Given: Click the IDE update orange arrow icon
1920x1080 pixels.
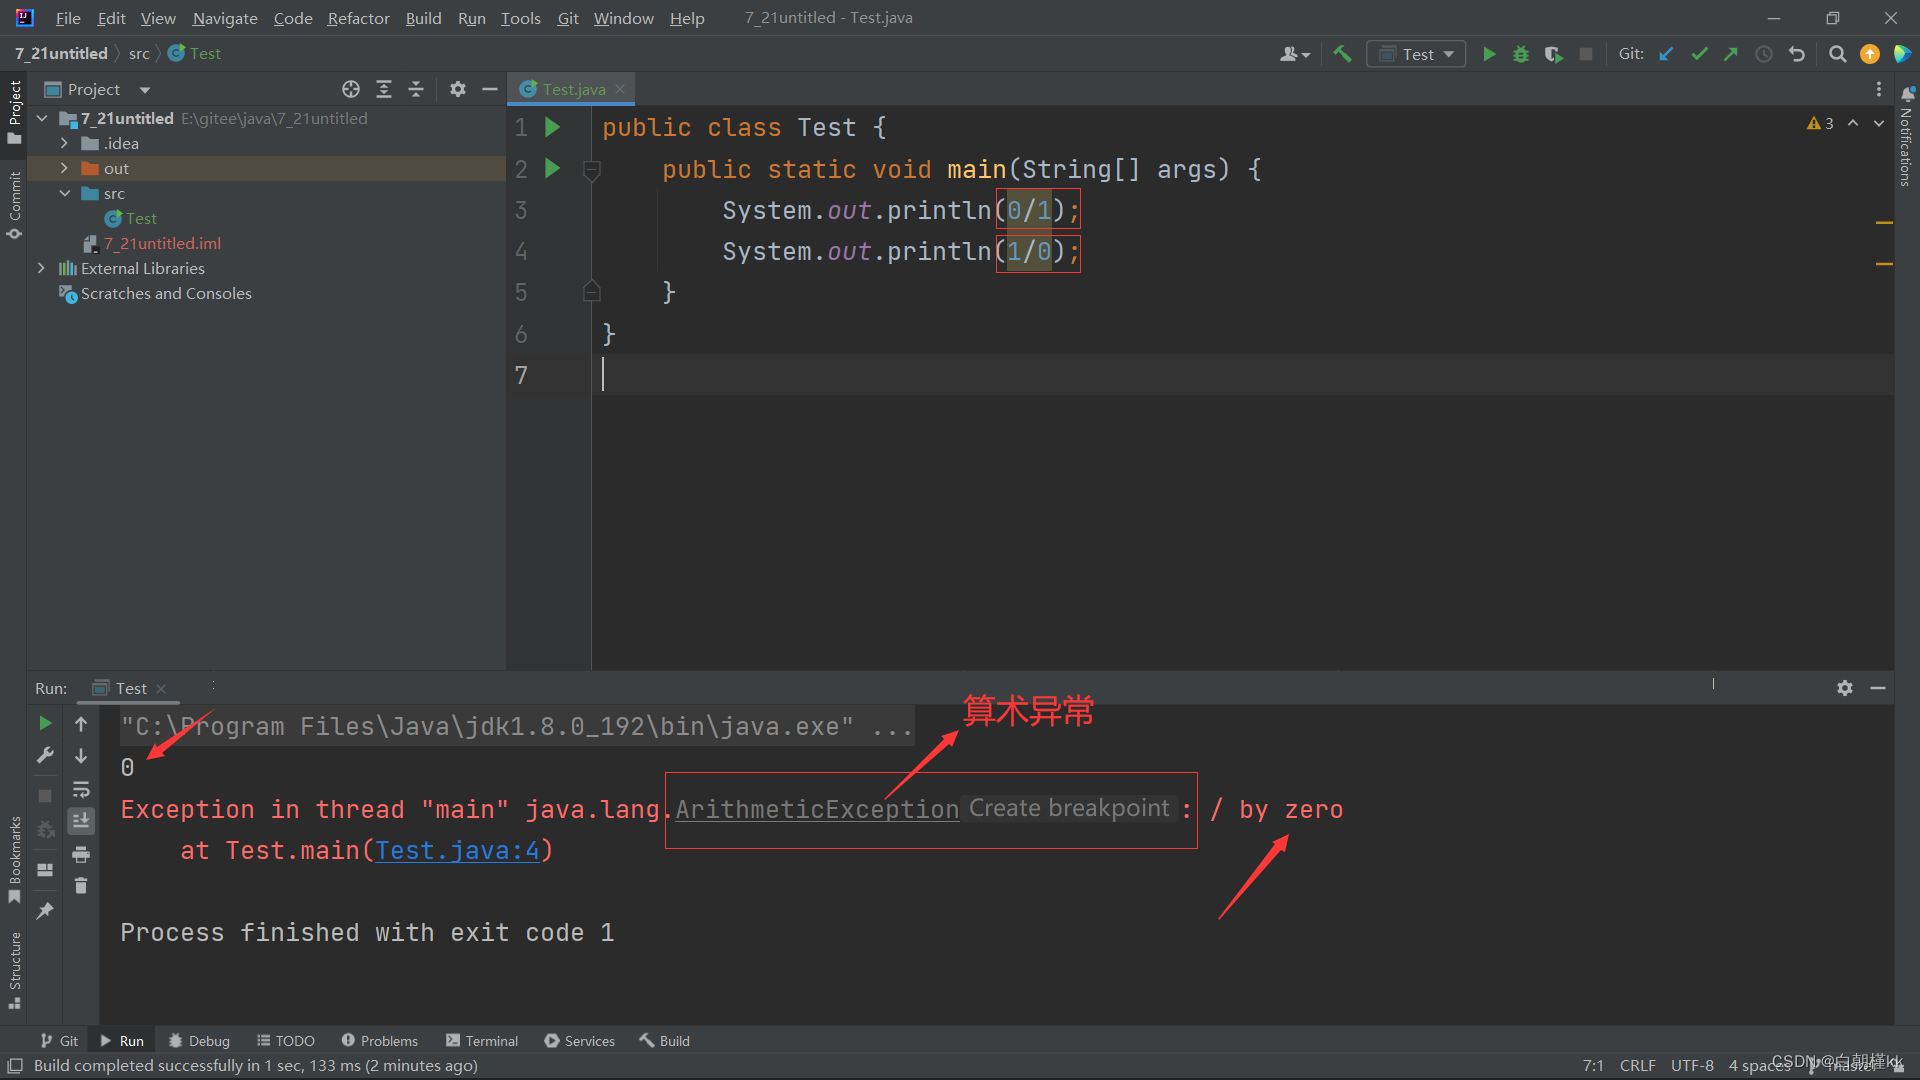Looking at the screenshot, I should pyautogui.click(x=1870, y=54).
